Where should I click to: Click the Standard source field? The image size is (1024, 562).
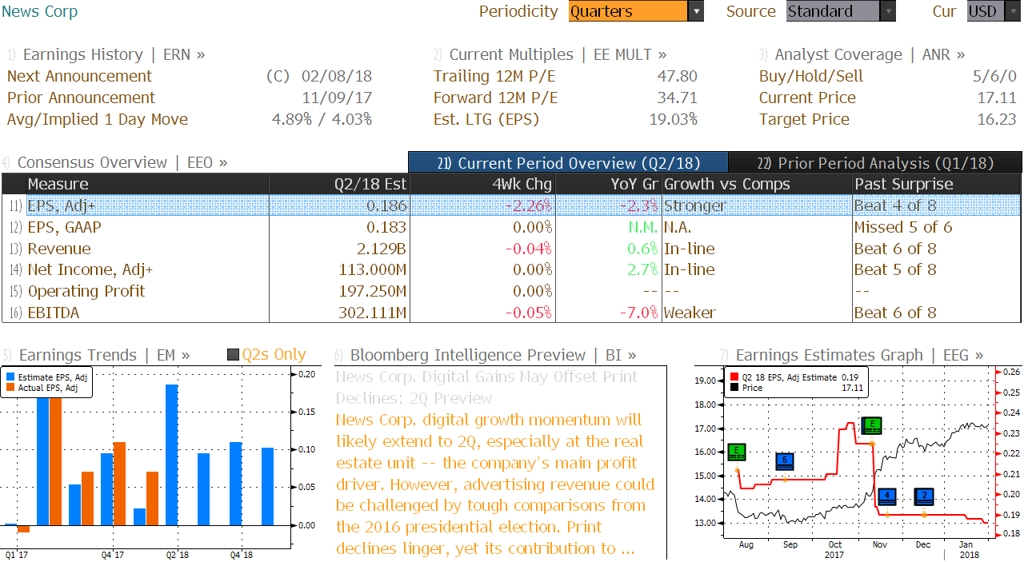coord(833,11)
